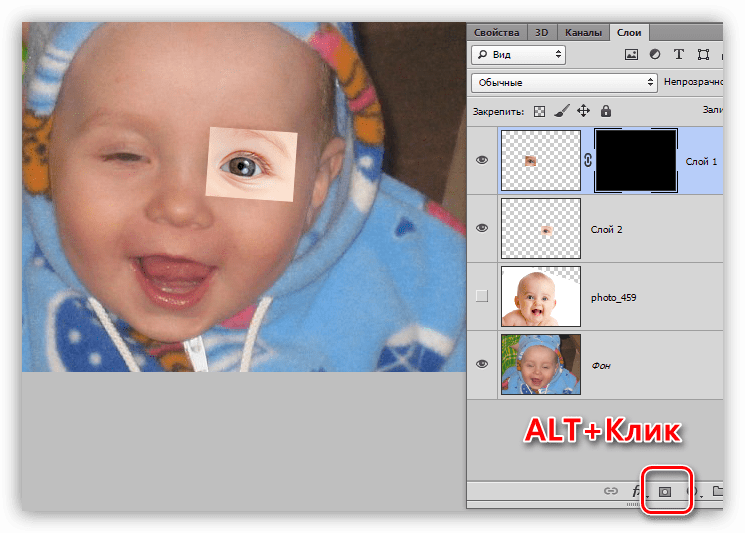The height and width of the screenshot is (533, 745).
Task: Select the photo_459 layer thumbnail
Action: click(541, 296)
